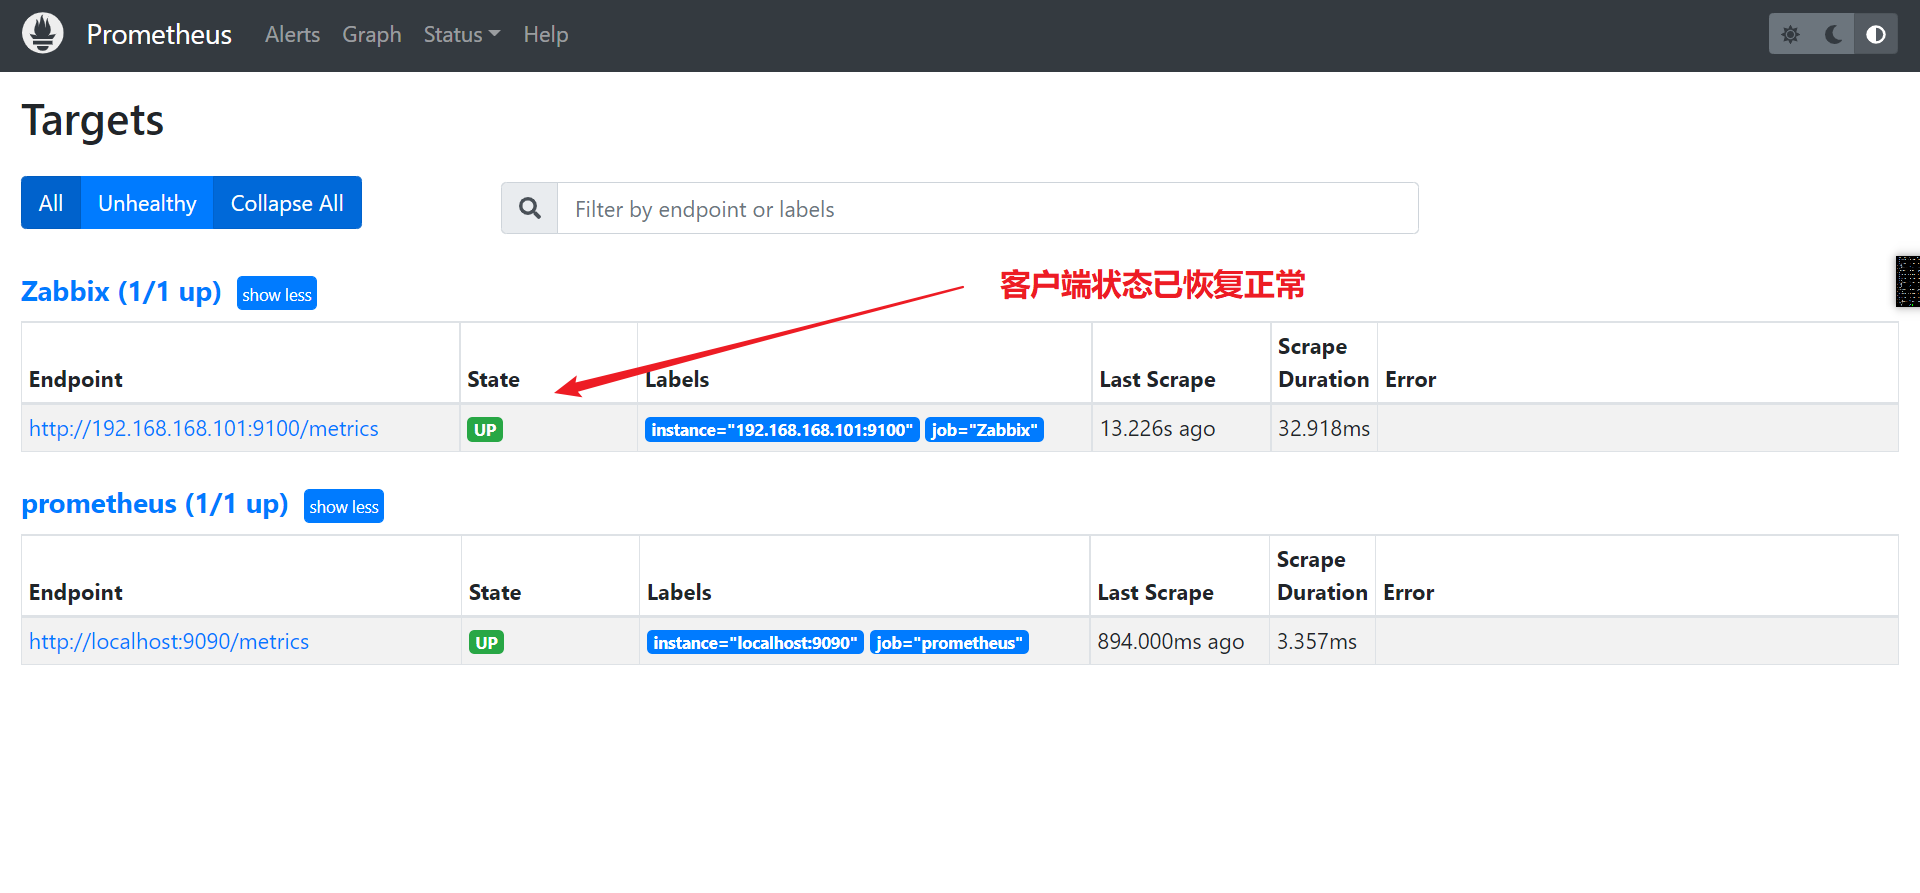
Task: Click the 13.226s ago last scrape value
Action: 1158,429
